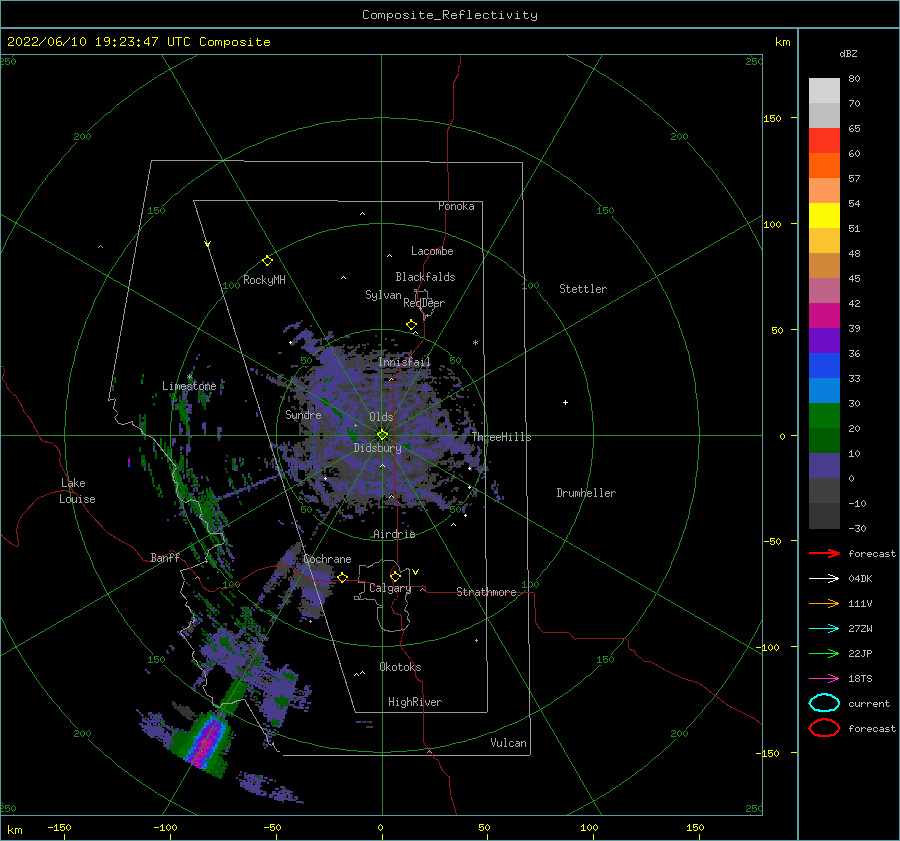Click the high-reflectivity storm cell echo in the southwest
Viewport: 900px width, 841px height.
click(x=207, y=741)
